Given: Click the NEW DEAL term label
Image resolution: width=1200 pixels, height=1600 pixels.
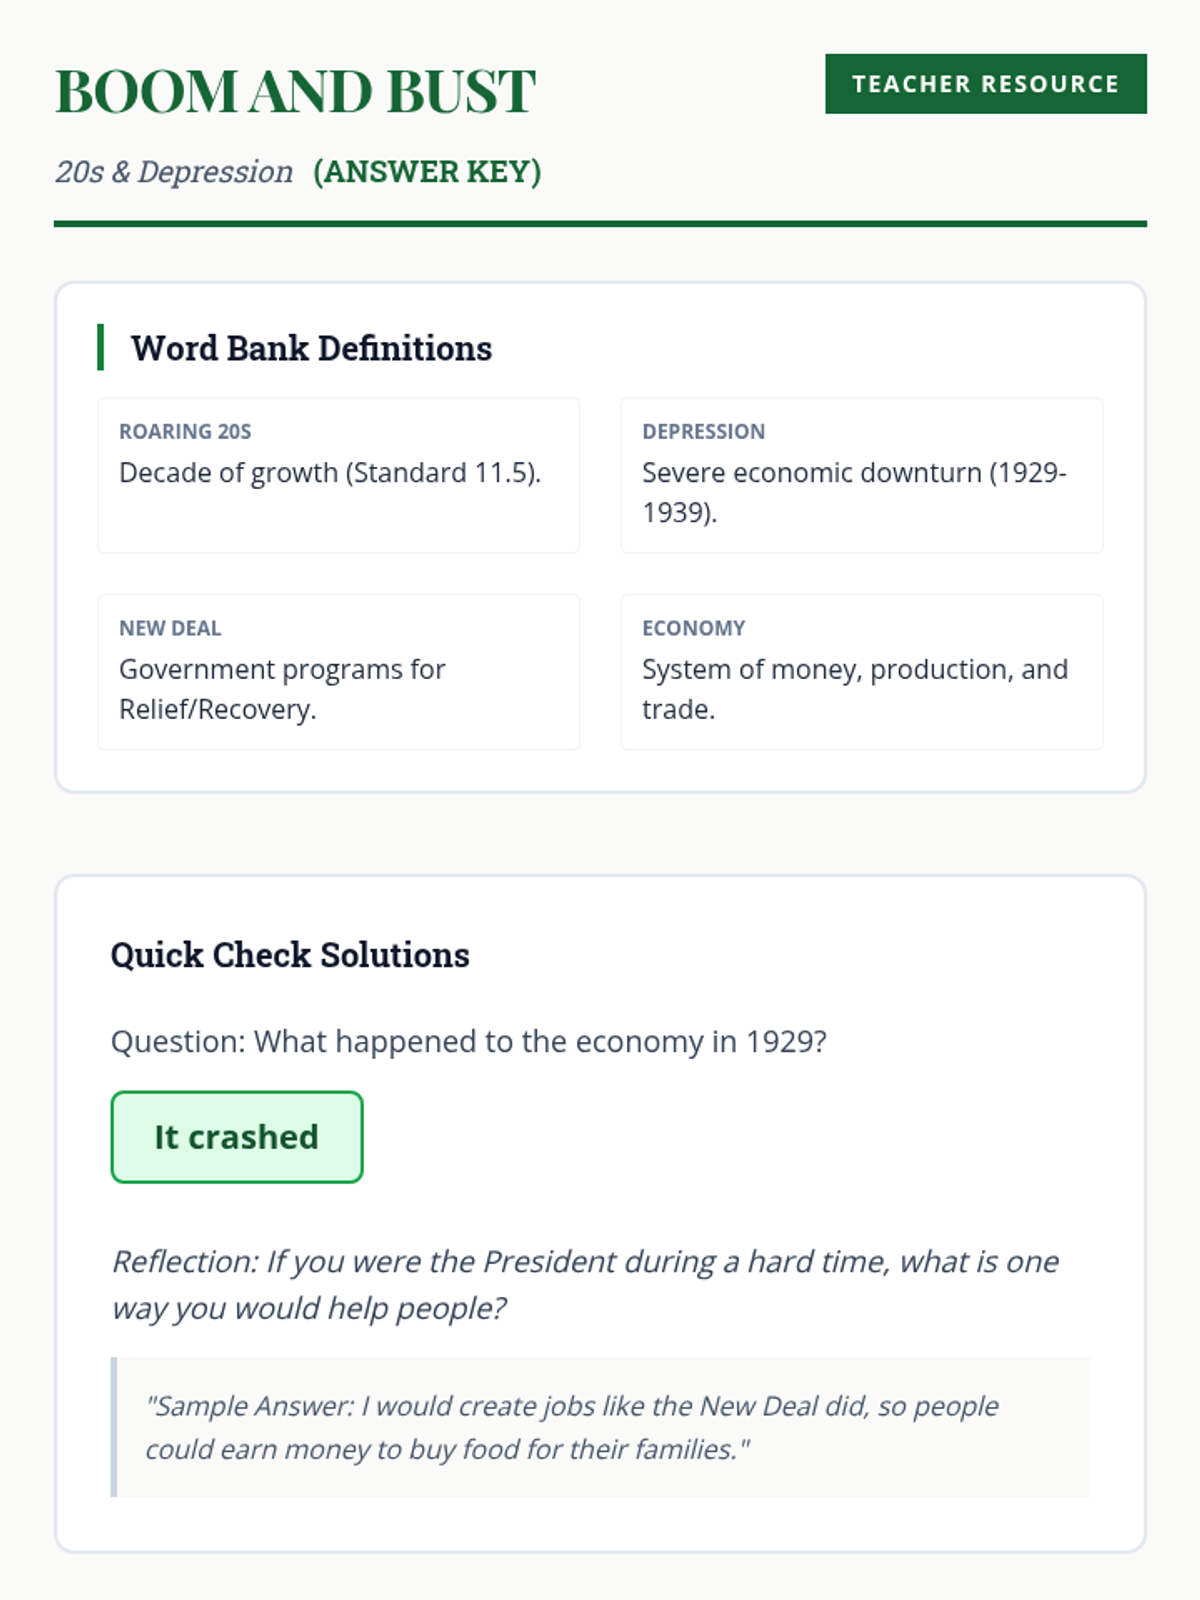Looking at the screenshot, I should 170,628.
